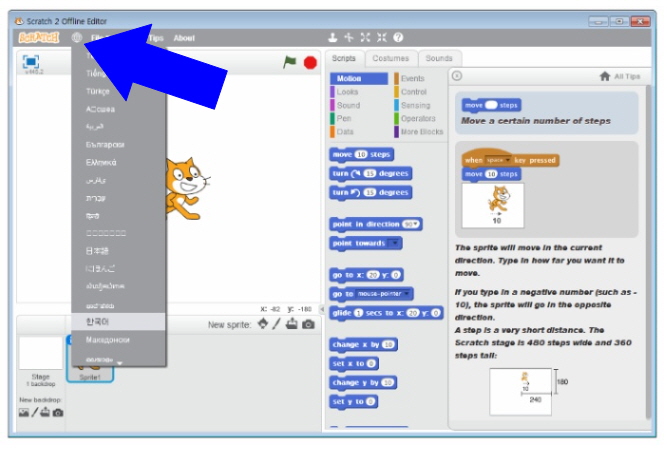
Task: Take new sprite photo with camera icon
Action: (x=309, y=324)
